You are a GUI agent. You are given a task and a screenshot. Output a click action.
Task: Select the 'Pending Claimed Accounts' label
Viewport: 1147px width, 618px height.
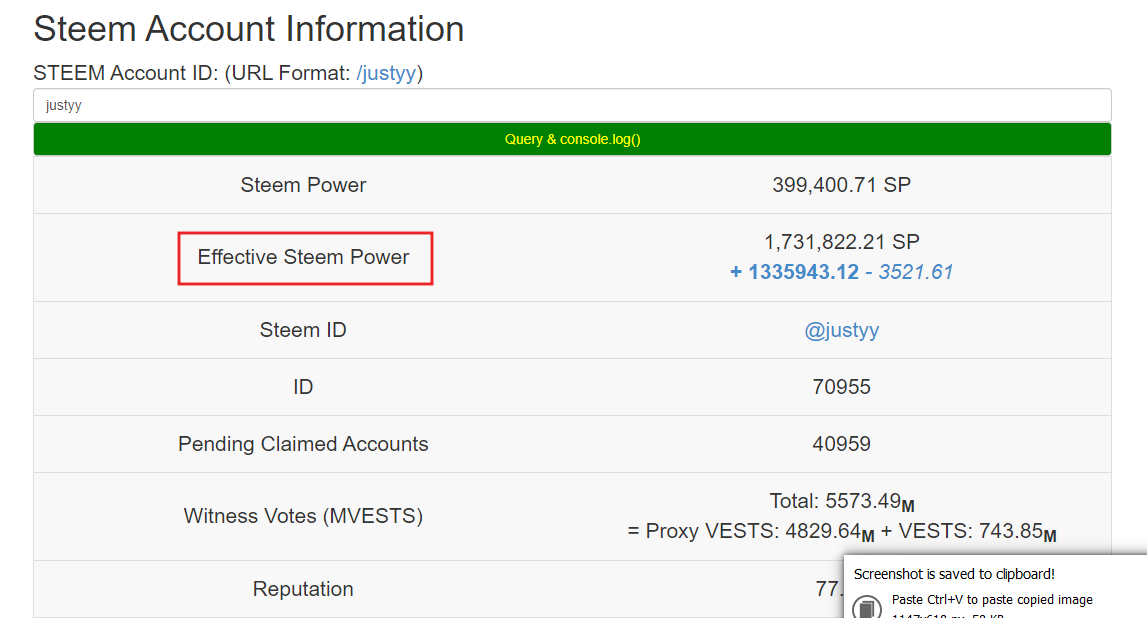pyautogui.click(x=303, y=444)
